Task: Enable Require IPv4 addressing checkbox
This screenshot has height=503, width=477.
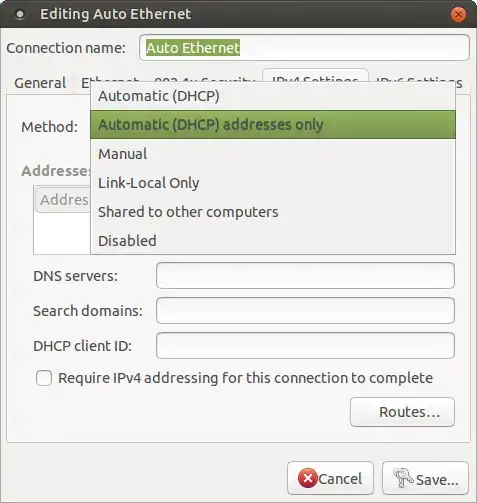Action: point(44,378)
